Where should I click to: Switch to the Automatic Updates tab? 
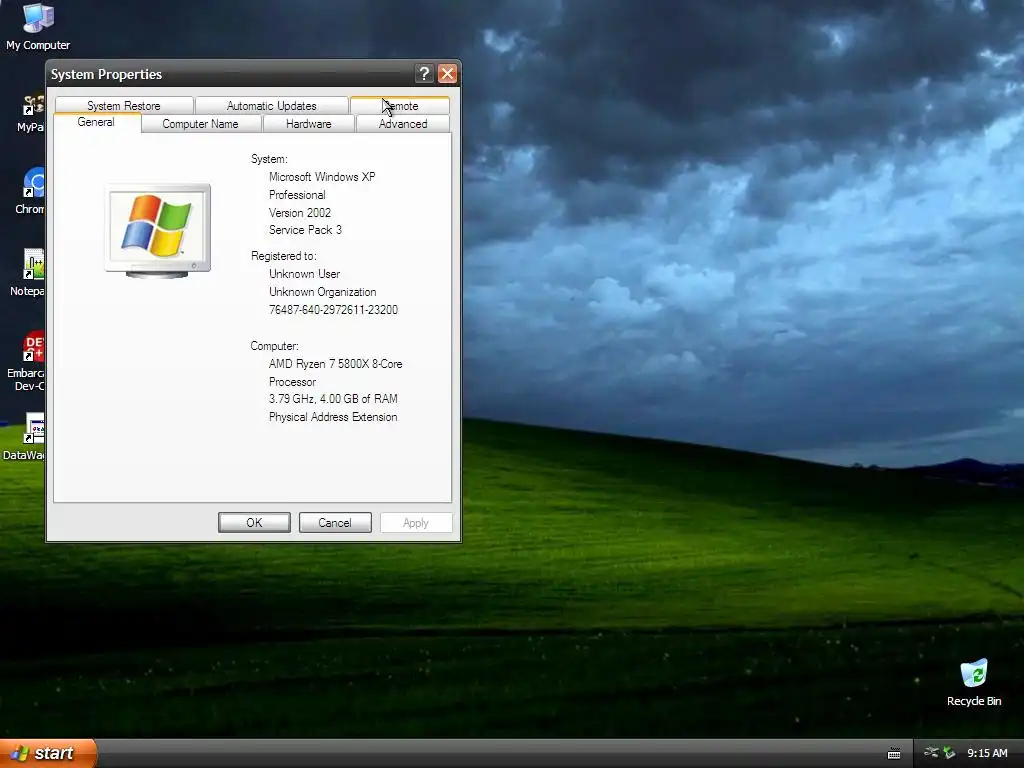(x=271, y=105)
